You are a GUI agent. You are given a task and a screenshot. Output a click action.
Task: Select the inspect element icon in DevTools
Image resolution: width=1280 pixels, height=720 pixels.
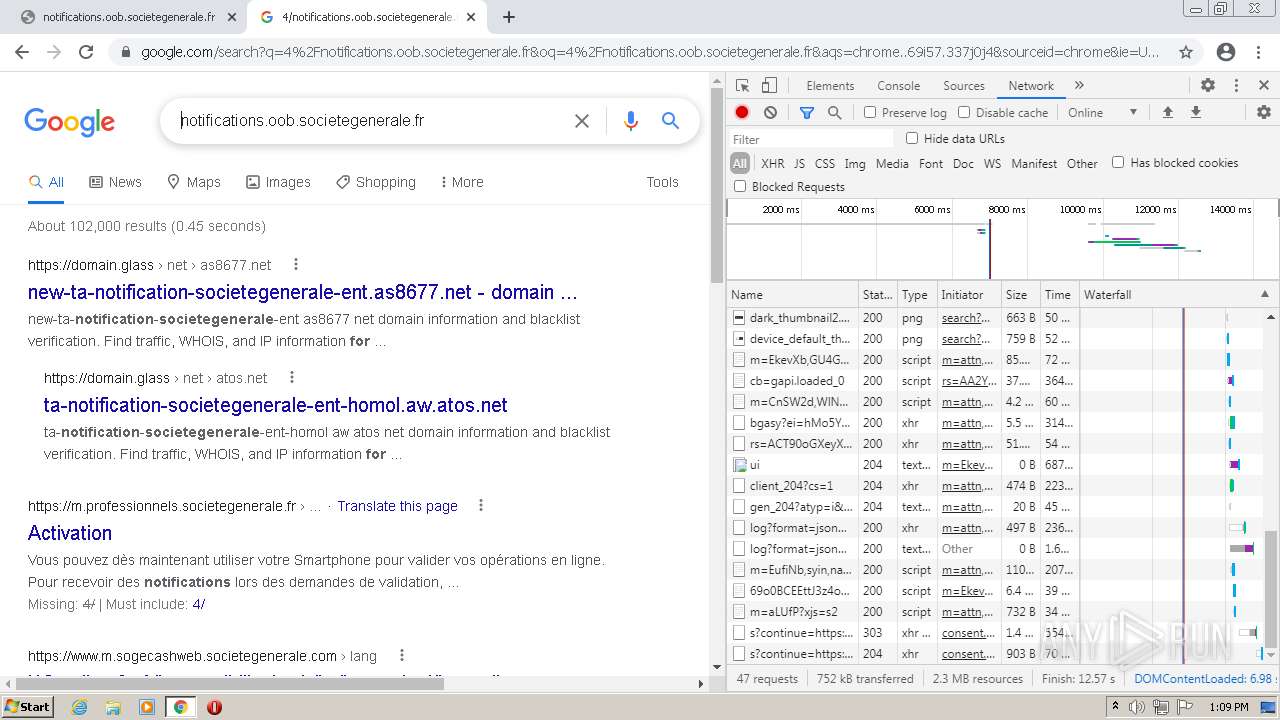pyautogui.click(x=742, y=86)
